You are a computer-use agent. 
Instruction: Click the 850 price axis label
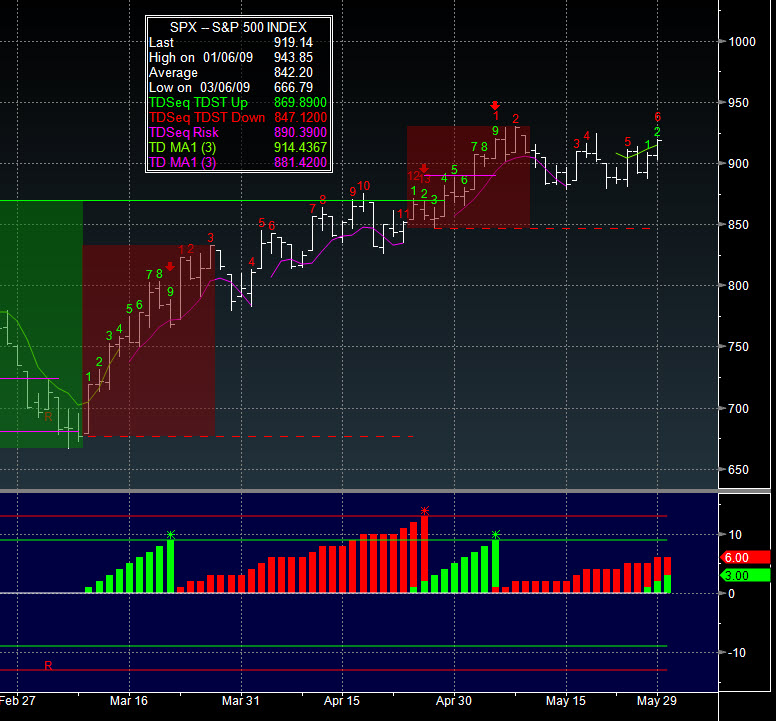click(738, 225)
